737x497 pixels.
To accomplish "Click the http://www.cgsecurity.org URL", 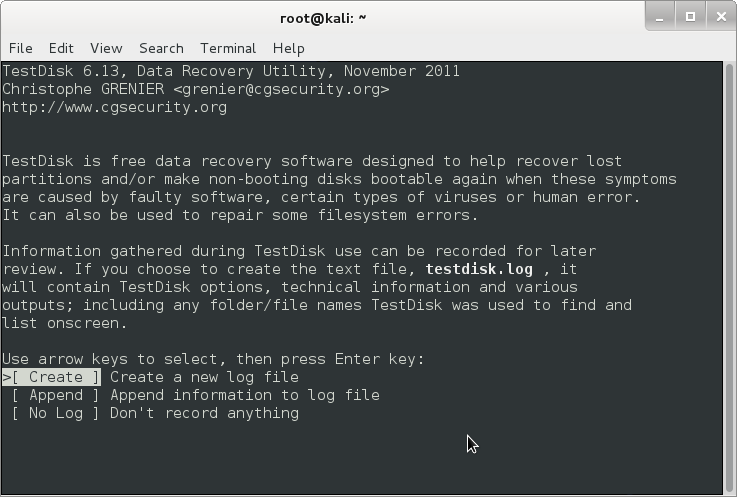I will click(x=115, y=107).
